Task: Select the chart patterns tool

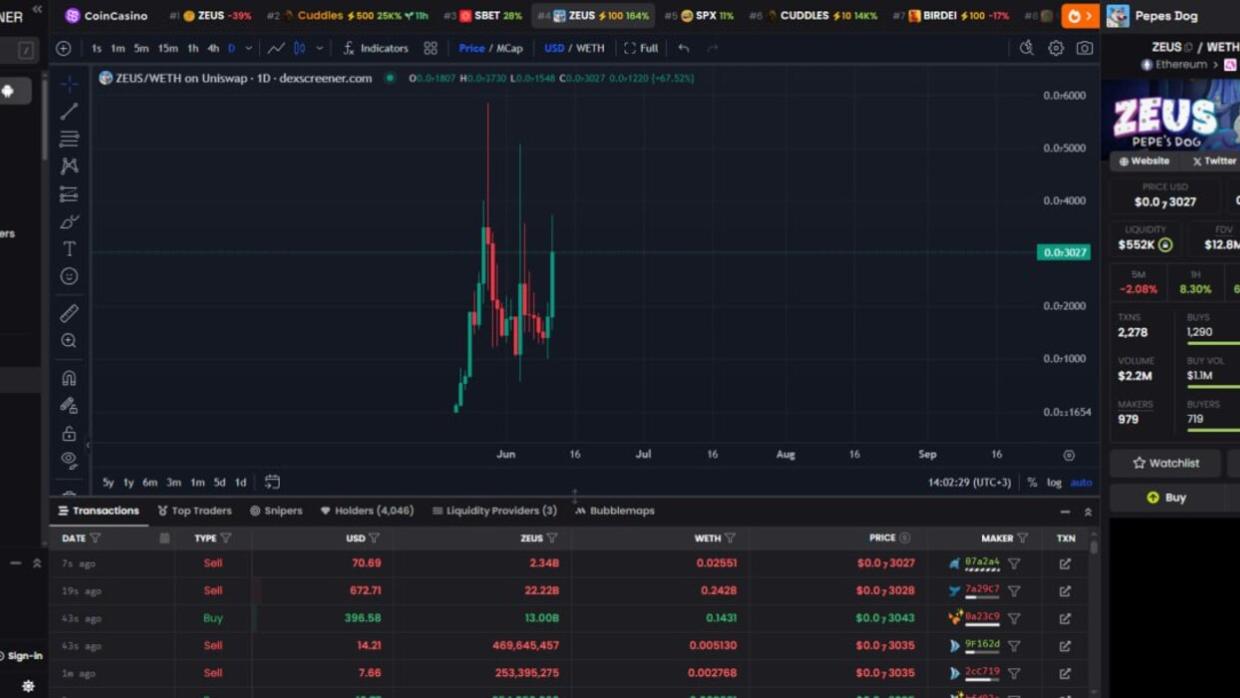Action: point(69,166)
